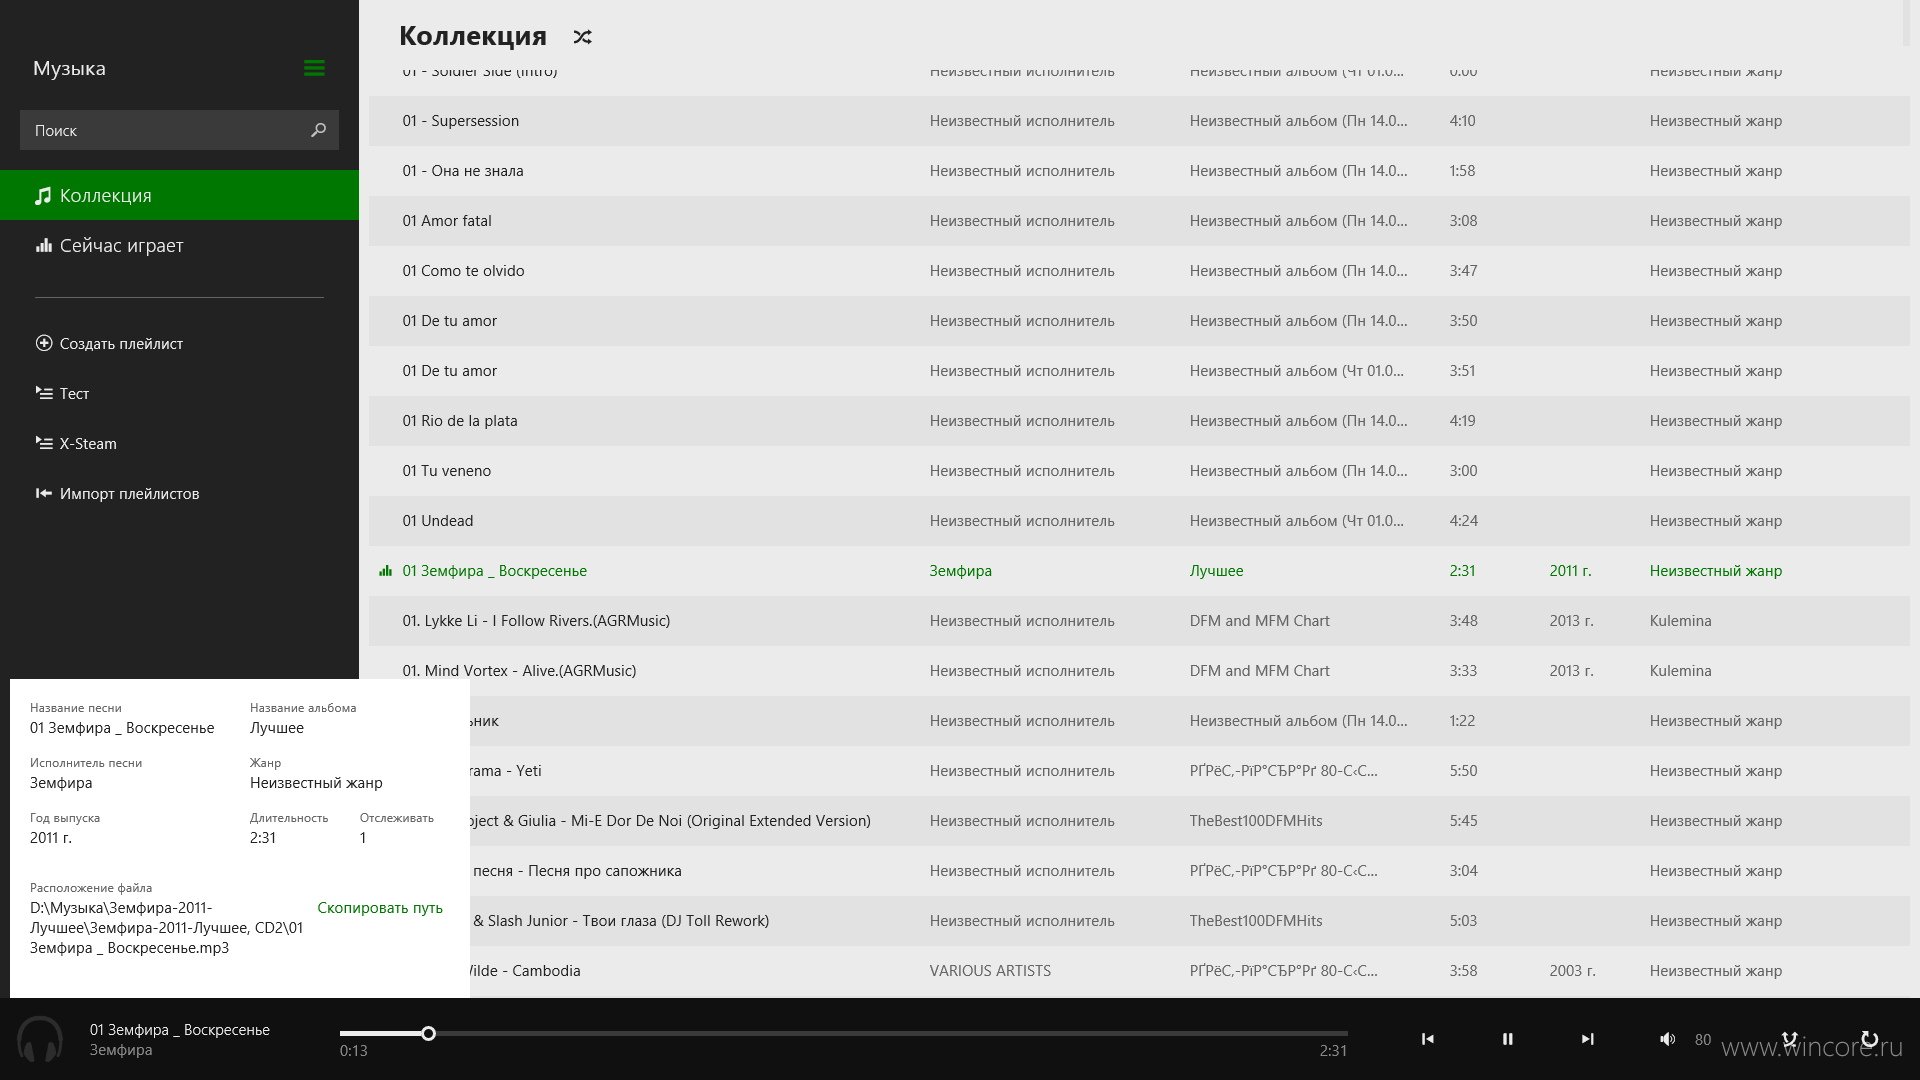Viewport: 1920px width, 1080px height.
Task: Select the track 01 Rio de la plata
Action: tap(1139, 421)
